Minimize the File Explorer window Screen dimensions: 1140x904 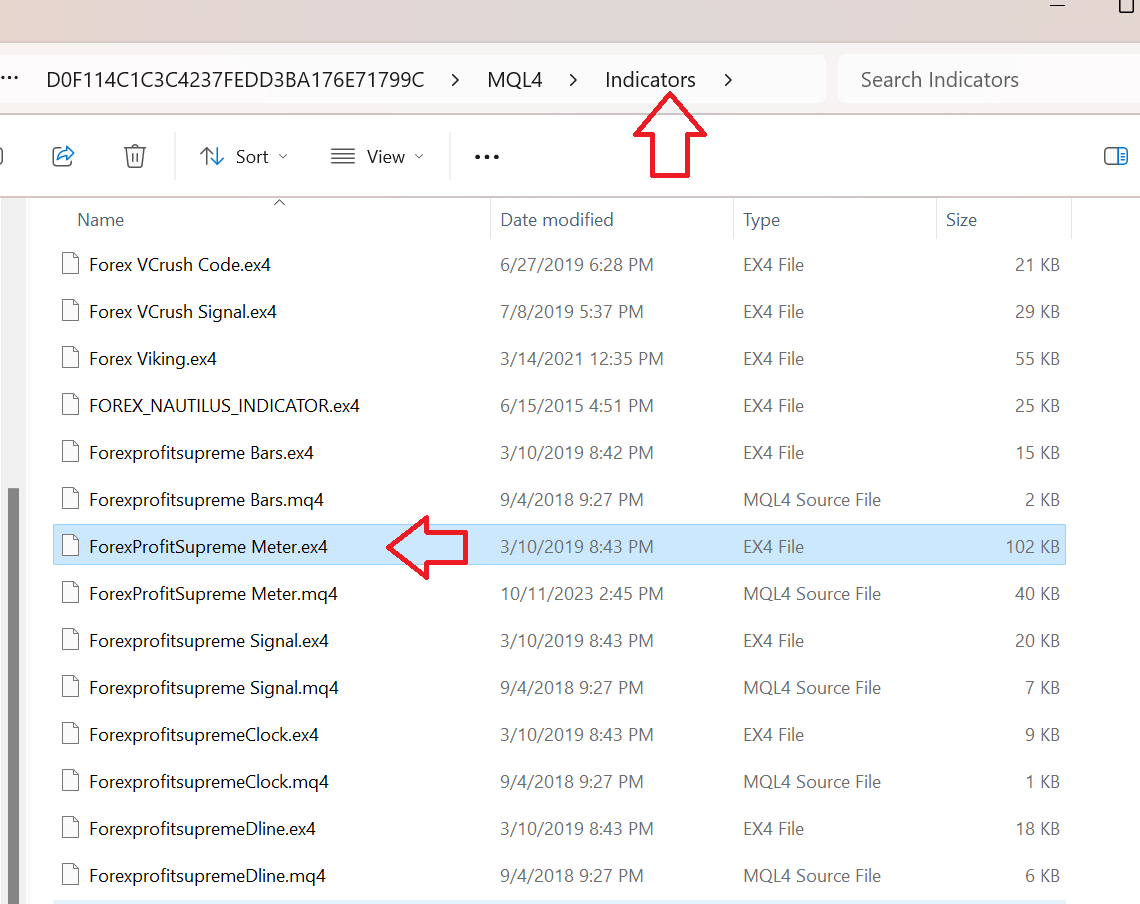[x=1058, y=6]
